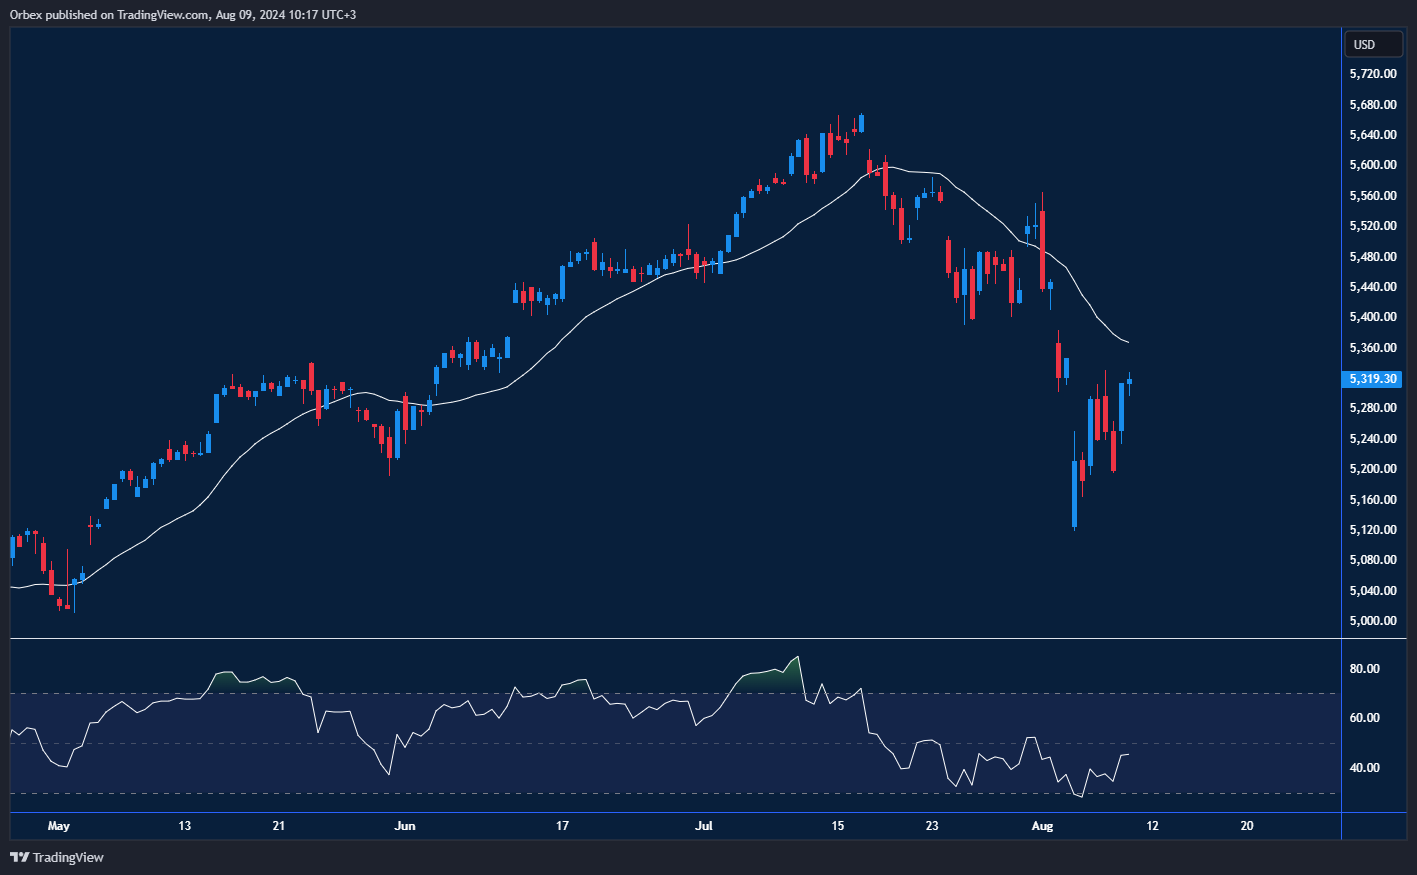Click the TradingView logo icon

pyautogui.click(x=19, y=857)
